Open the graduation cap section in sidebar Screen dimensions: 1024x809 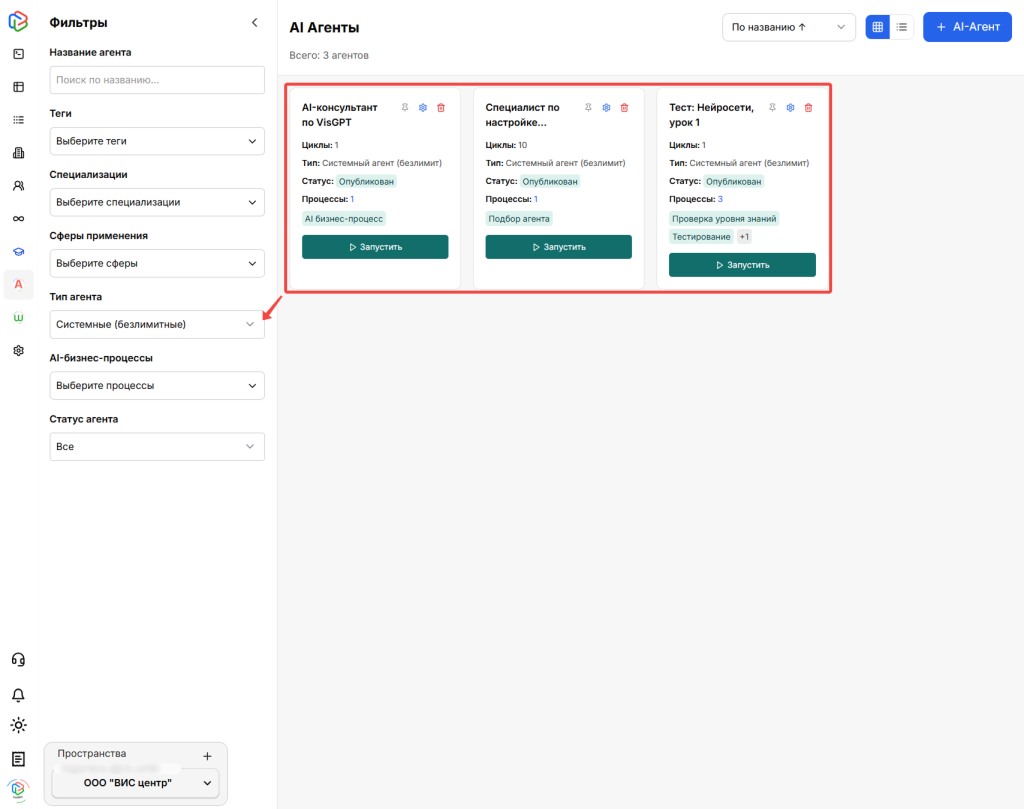[x=18, y=252]
